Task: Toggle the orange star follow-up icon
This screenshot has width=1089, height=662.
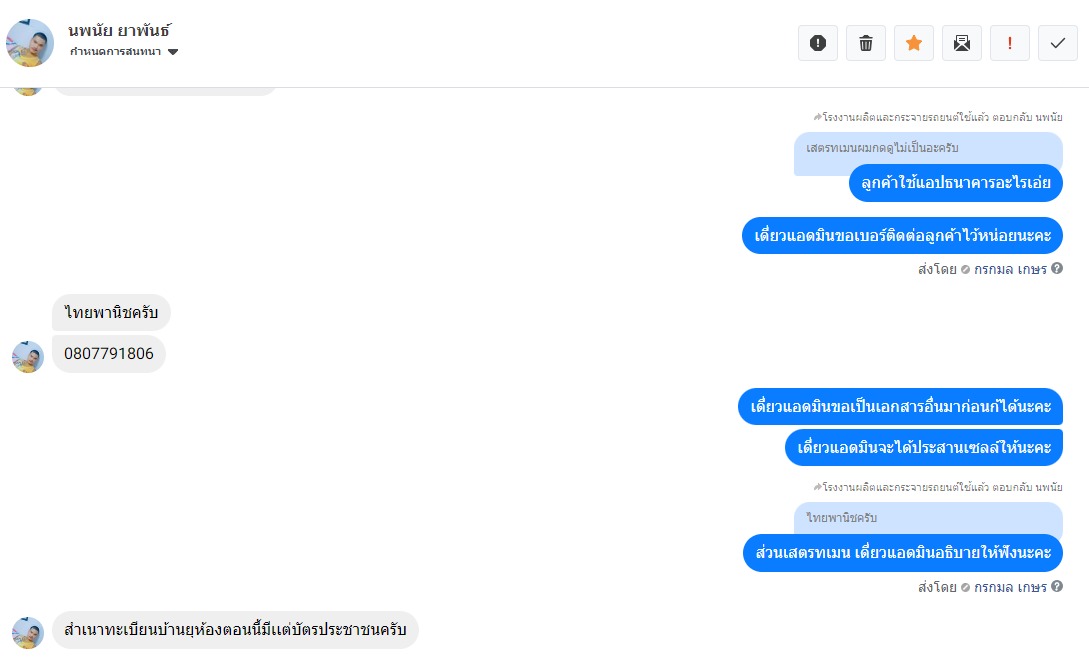Action: click(913, 43)
